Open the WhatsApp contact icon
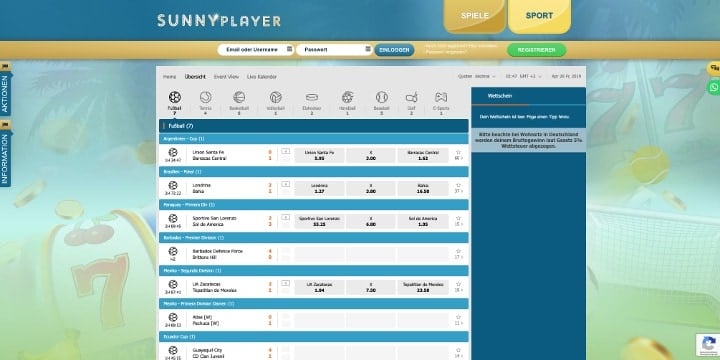The height and width of the screenshot is (360, 720). point(714,87)
